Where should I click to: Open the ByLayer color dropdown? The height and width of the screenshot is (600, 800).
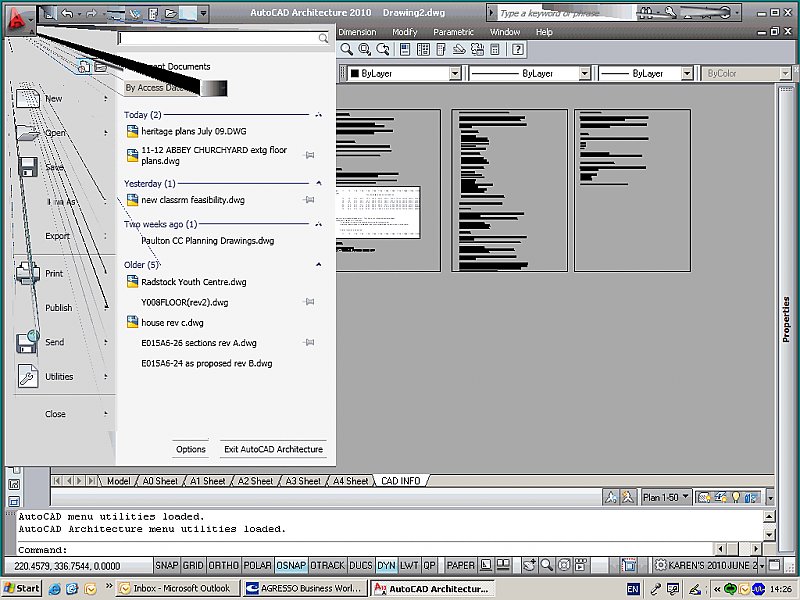pos(455,72)
